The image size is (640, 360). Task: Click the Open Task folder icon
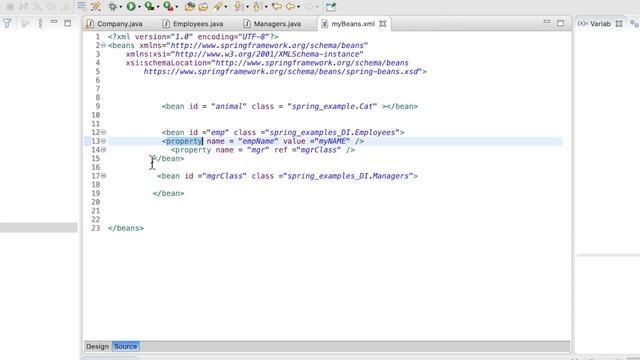203,7
